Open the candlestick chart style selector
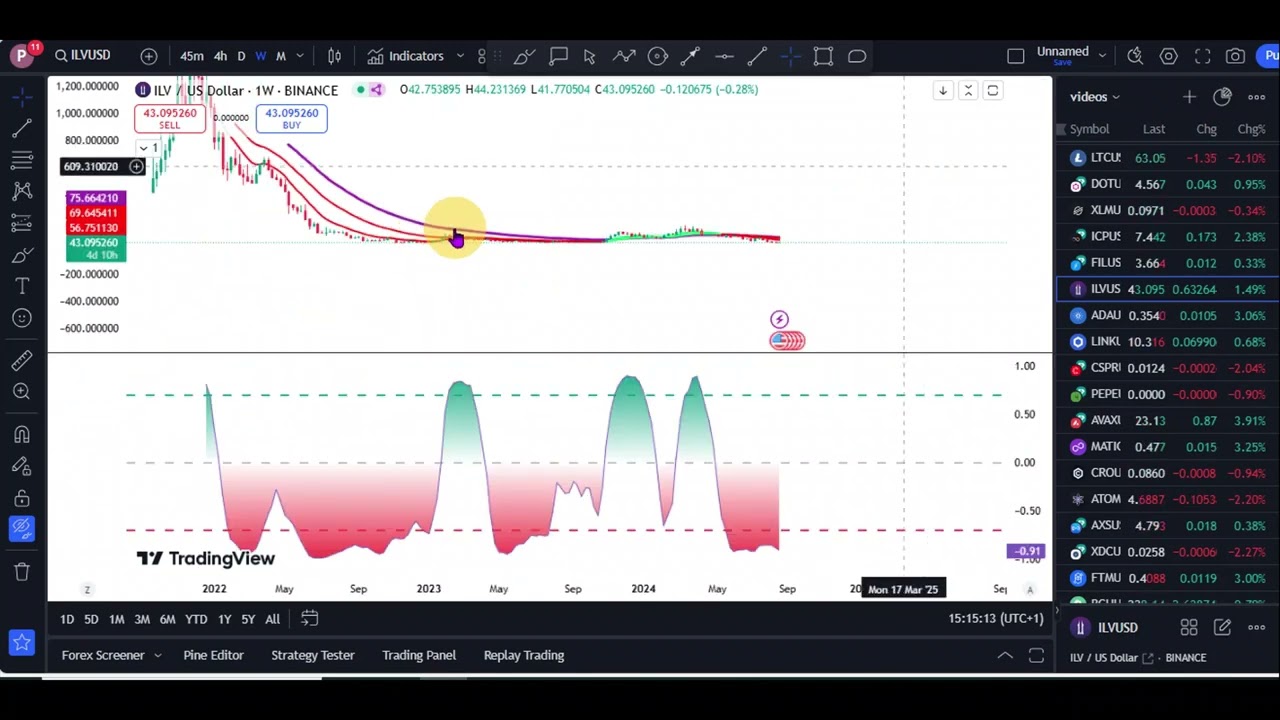This screenshot has width=1280, height=720. [335, 56]
